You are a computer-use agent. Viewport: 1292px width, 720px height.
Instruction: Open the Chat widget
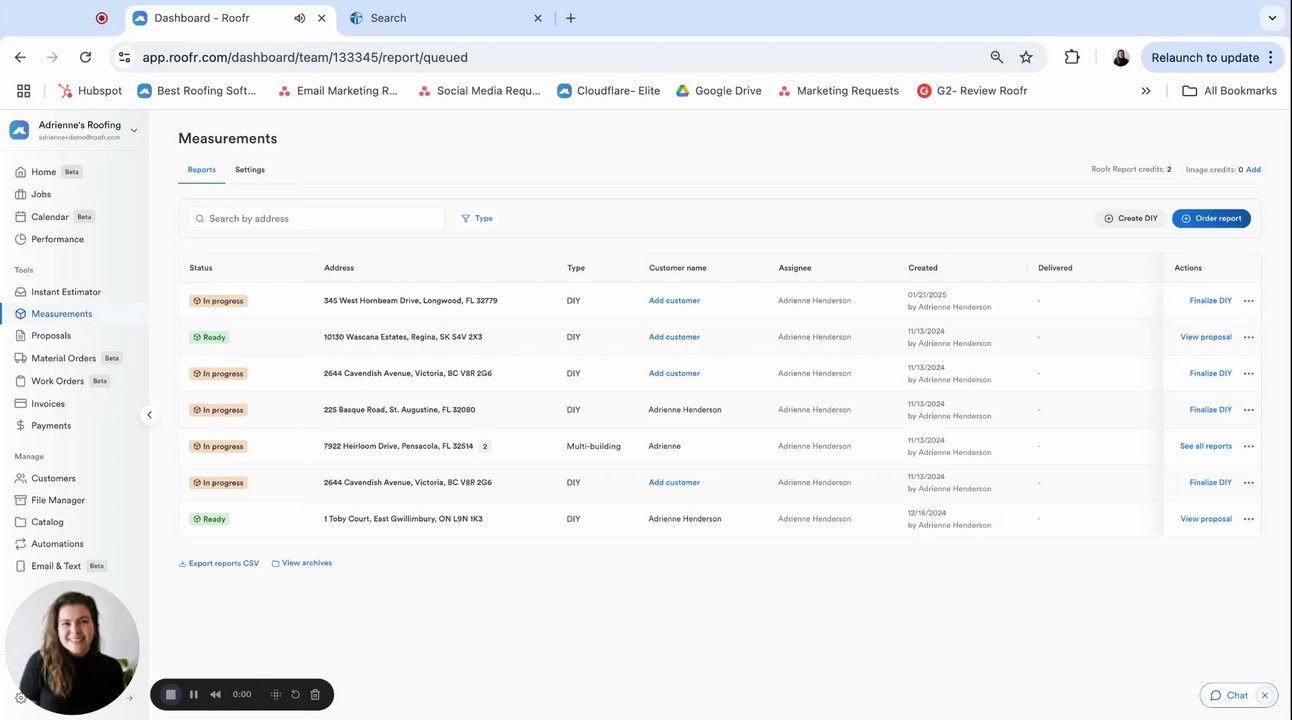tap(1229, 695)
